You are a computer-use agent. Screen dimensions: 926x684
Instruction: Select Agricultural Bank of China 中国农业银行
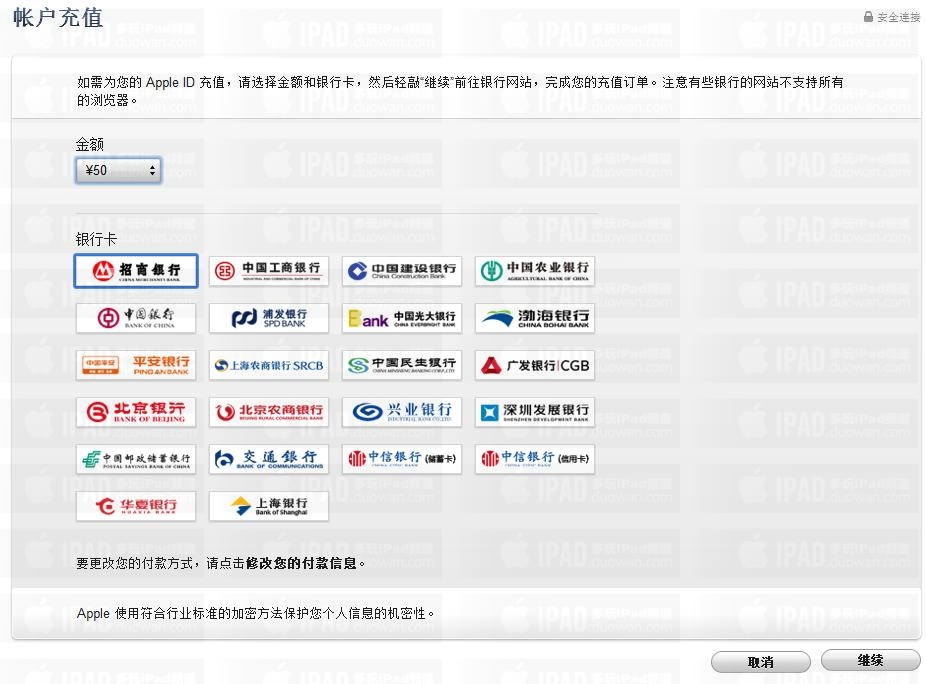pos(534,271)
